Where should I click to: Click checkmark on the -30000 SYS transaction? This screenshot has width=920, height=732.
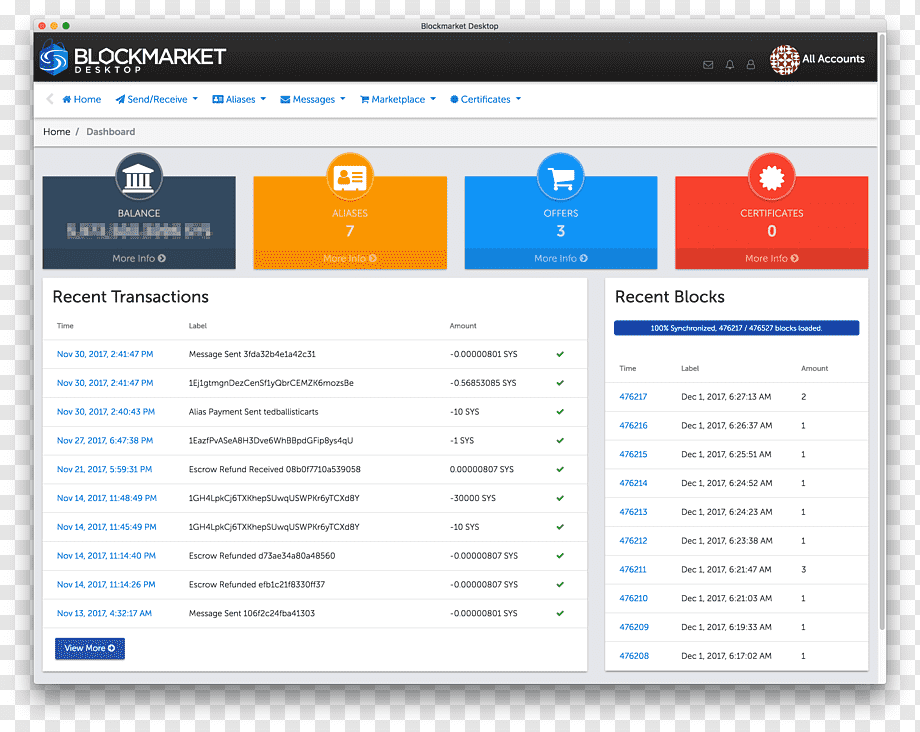click(x=560, y=498)
